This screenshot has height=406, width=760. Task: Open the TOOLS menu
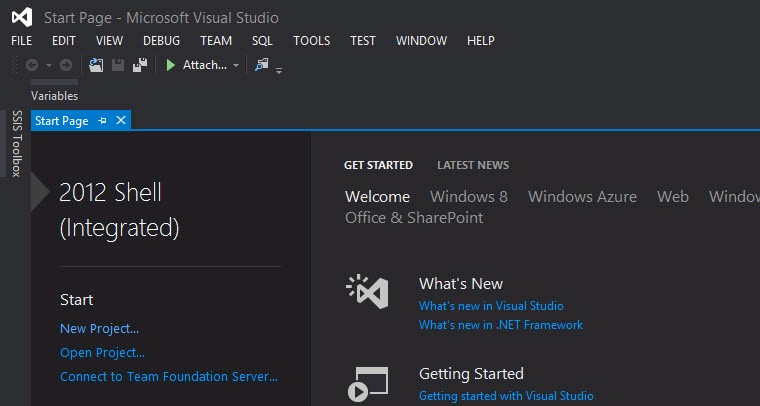(311, 41)
